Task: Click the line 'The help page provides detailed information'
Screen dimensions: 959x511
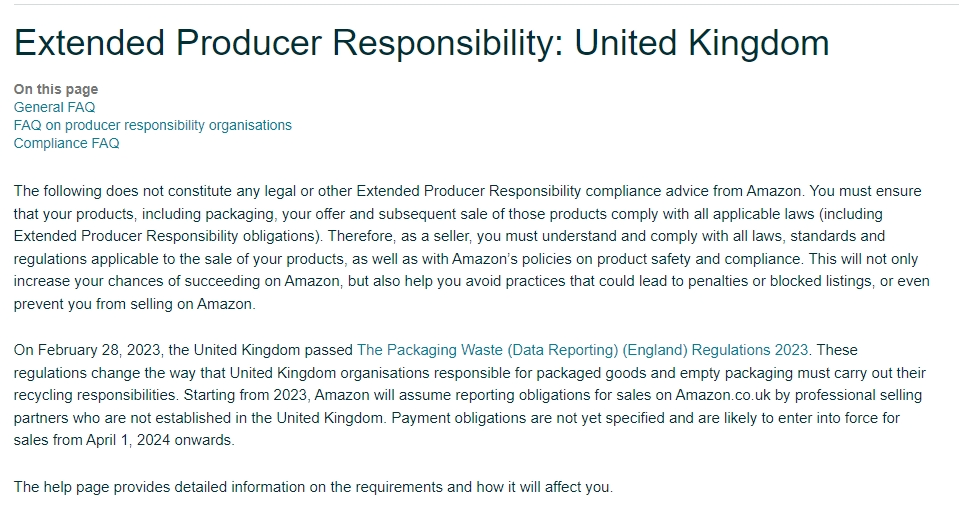Action: click(x=313, y=487)
